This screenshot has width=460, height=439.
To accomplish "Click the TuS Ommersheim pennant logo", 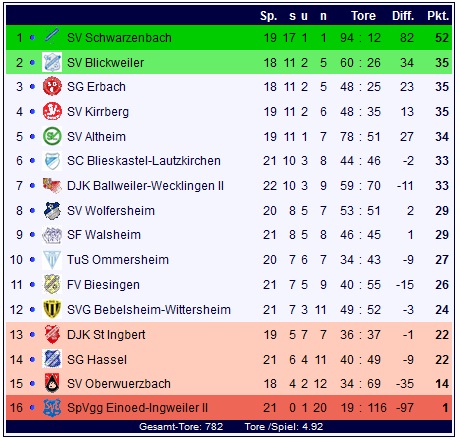I will [52, 260].
